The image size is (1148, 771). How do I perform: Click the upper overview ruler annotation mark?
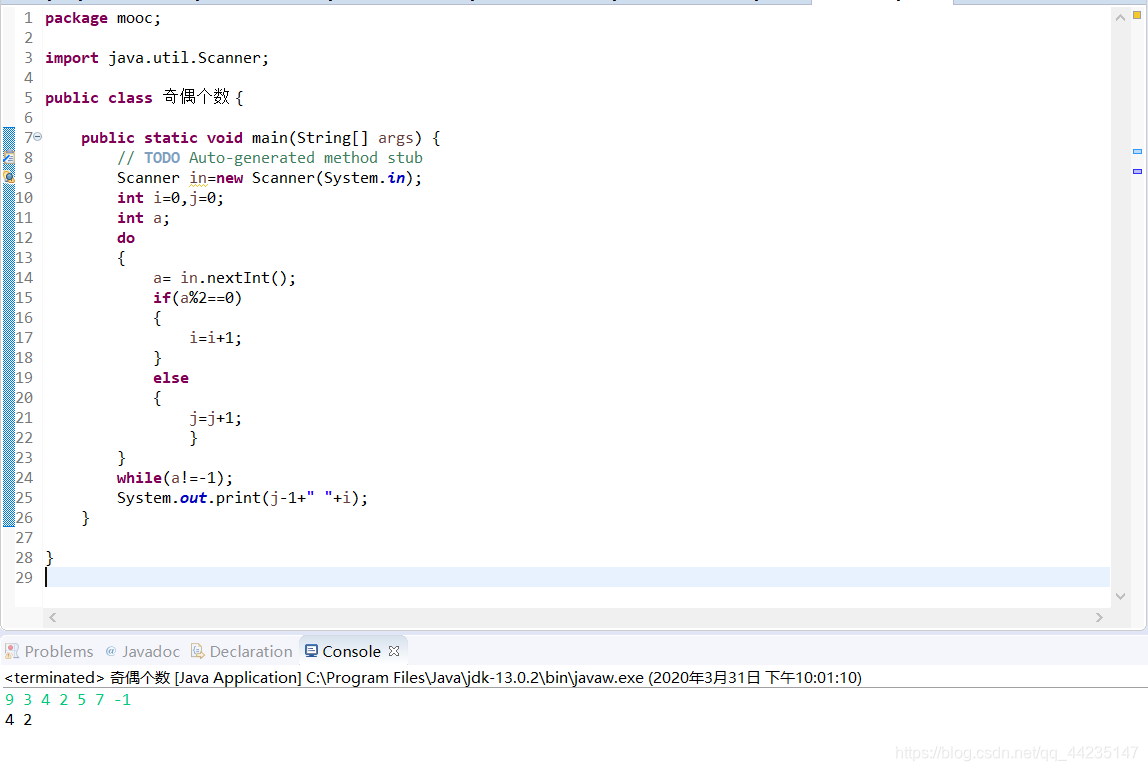point(1137,152)
